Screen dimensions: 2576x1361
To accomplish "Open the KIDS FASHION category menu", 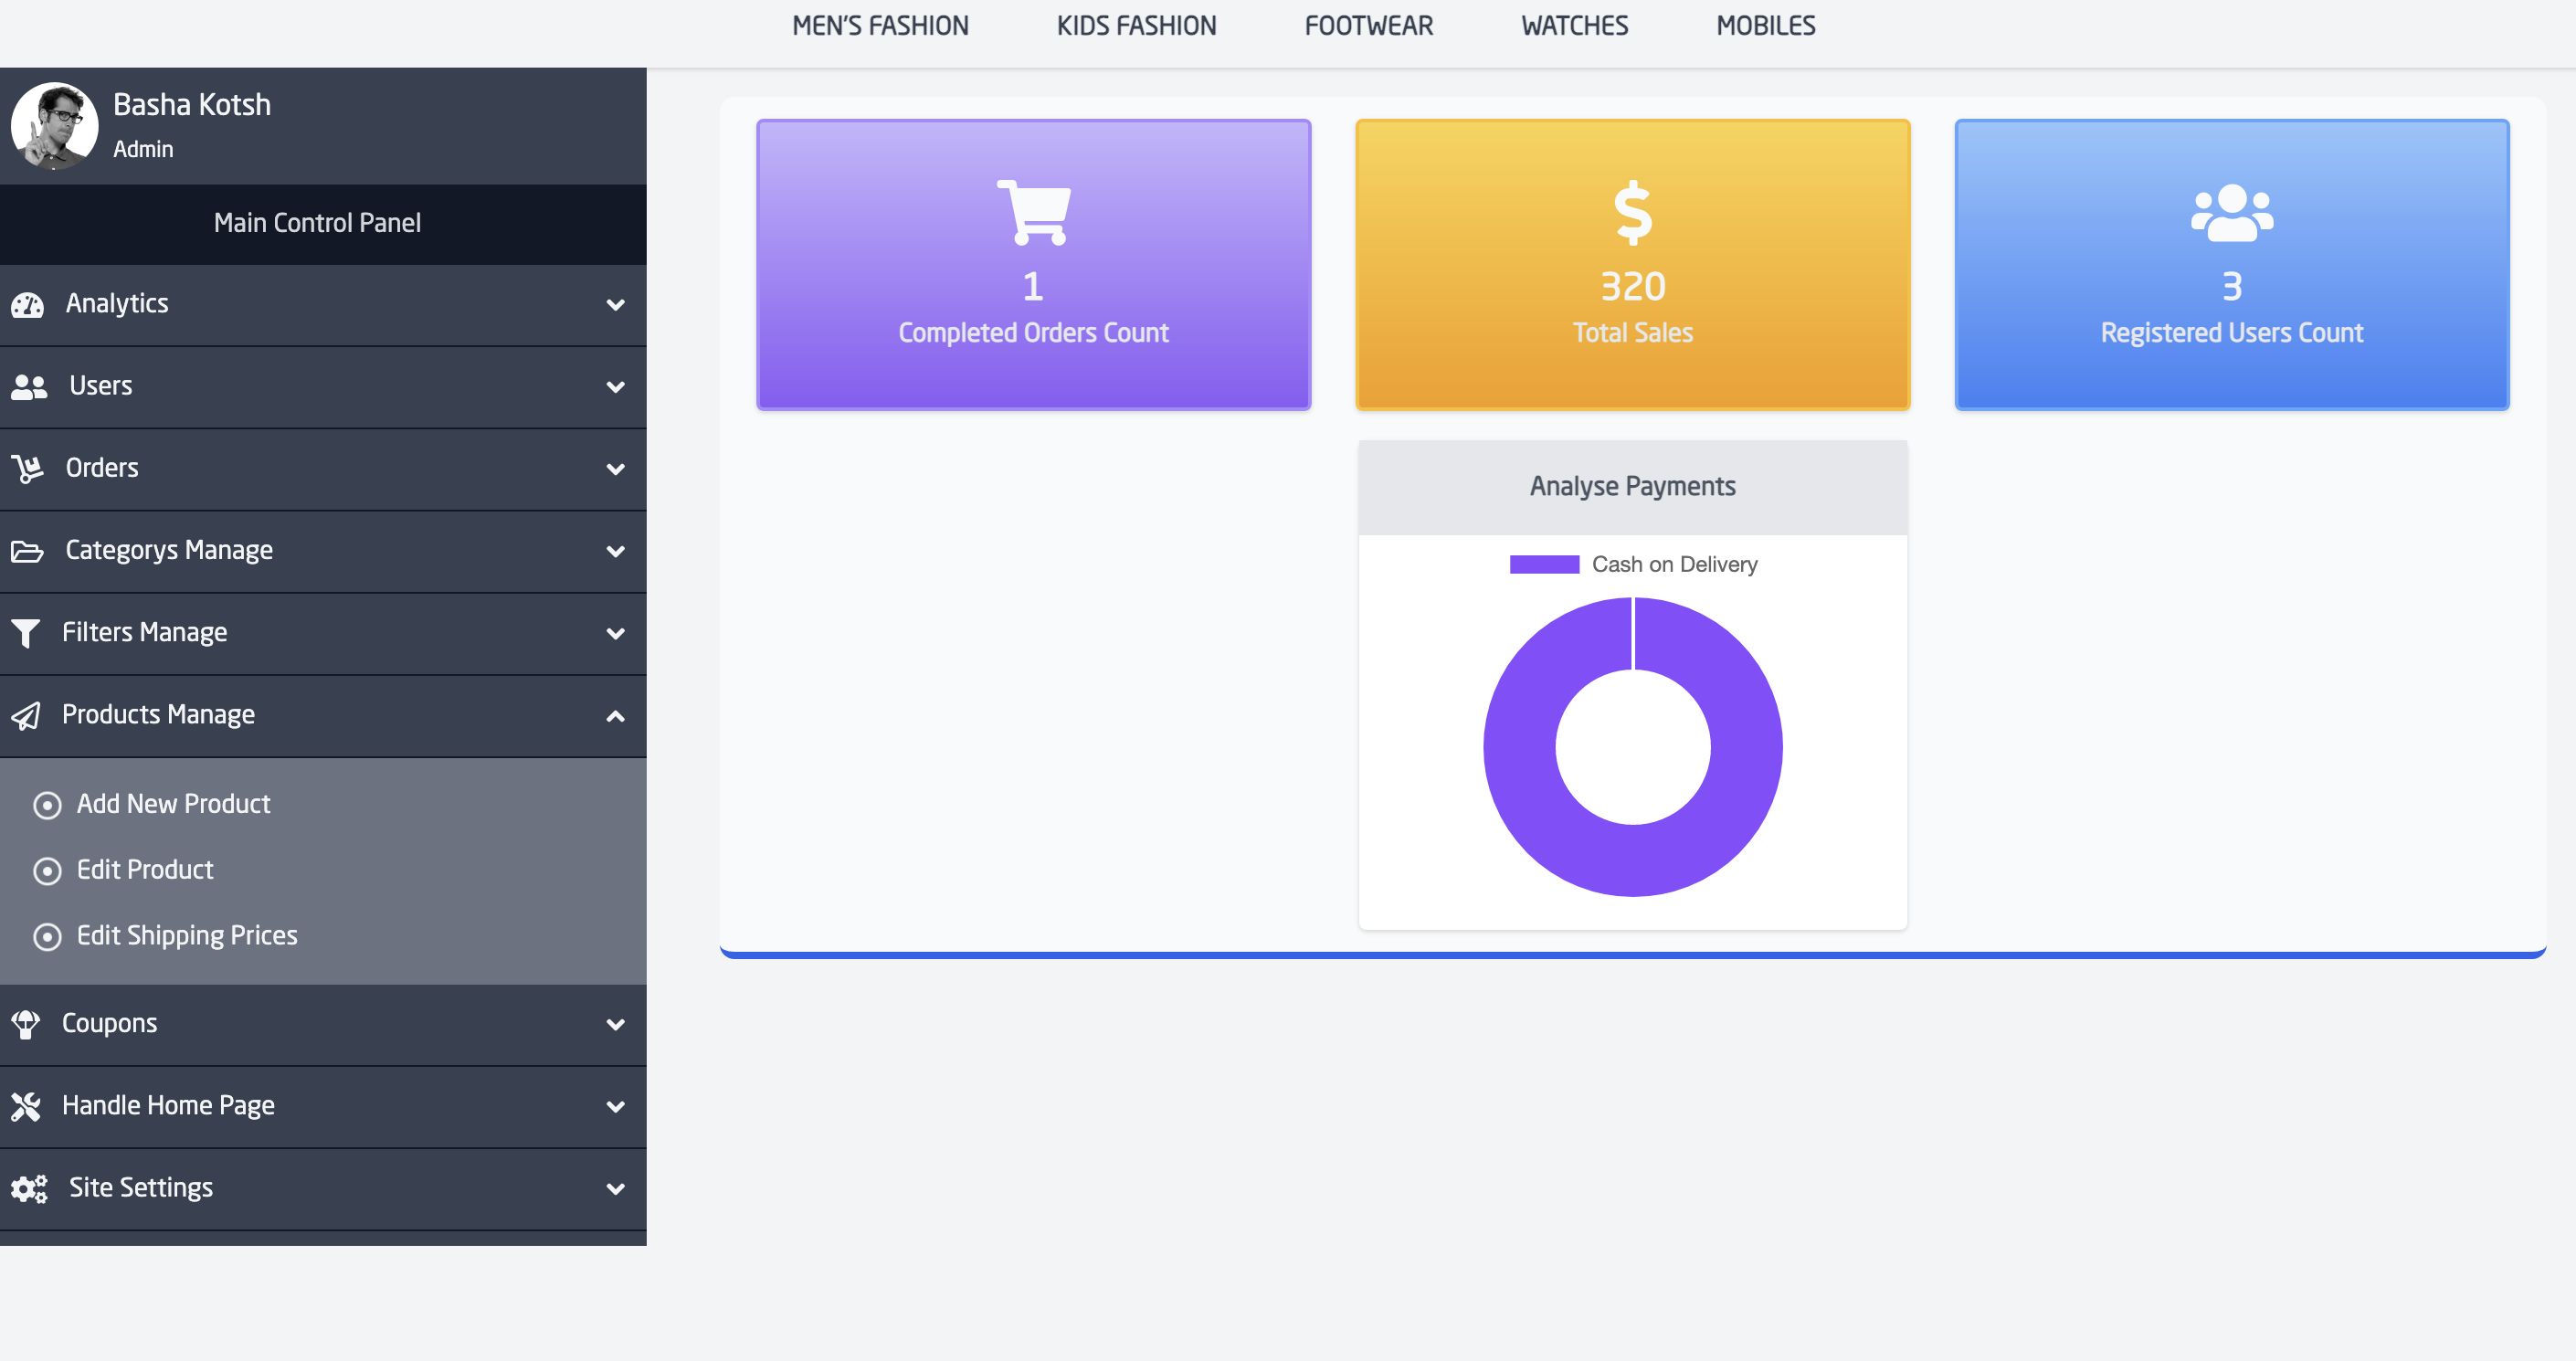I will (1136, 26).
